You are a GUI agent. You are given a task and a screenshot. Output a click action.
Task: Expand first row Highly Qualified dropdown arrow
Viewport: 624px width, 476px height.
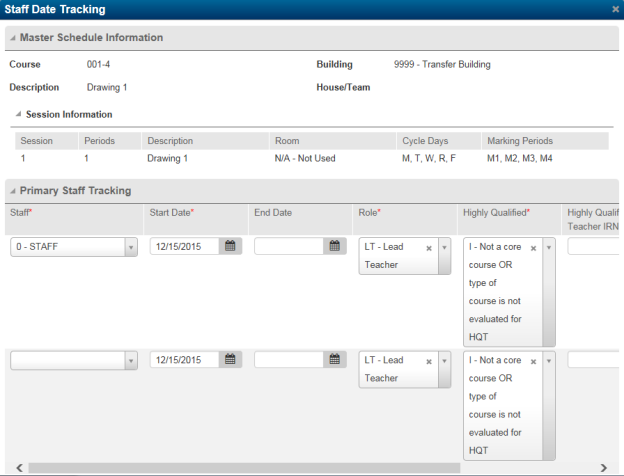point(548,247)
